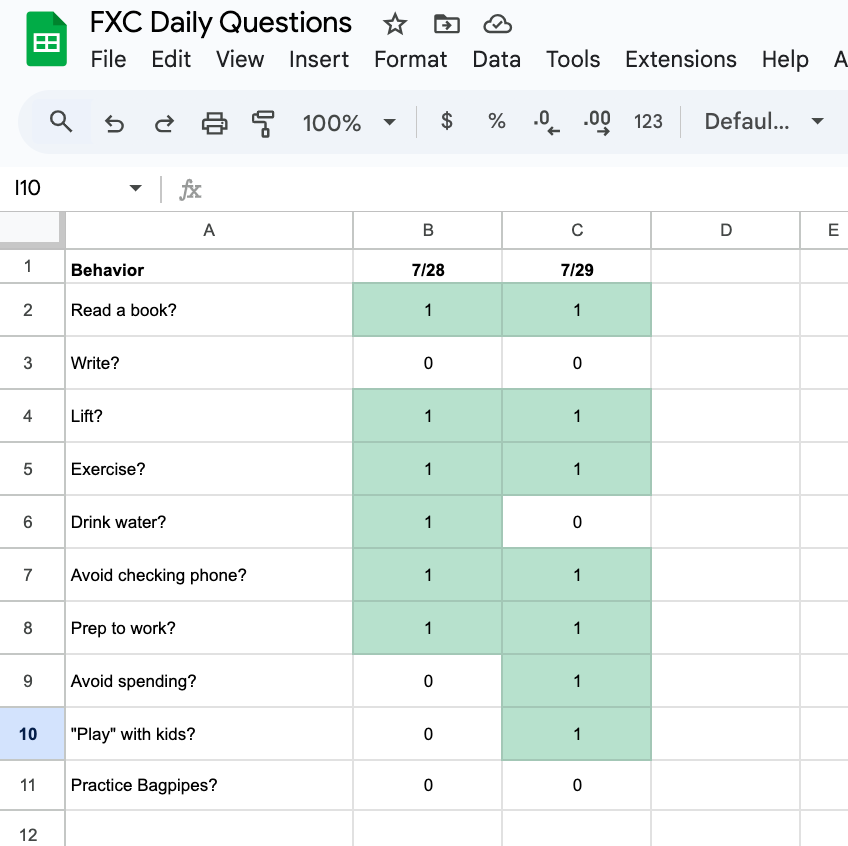
Task: Select the "Avoid spending?" cell
Action: pos(209,681)
